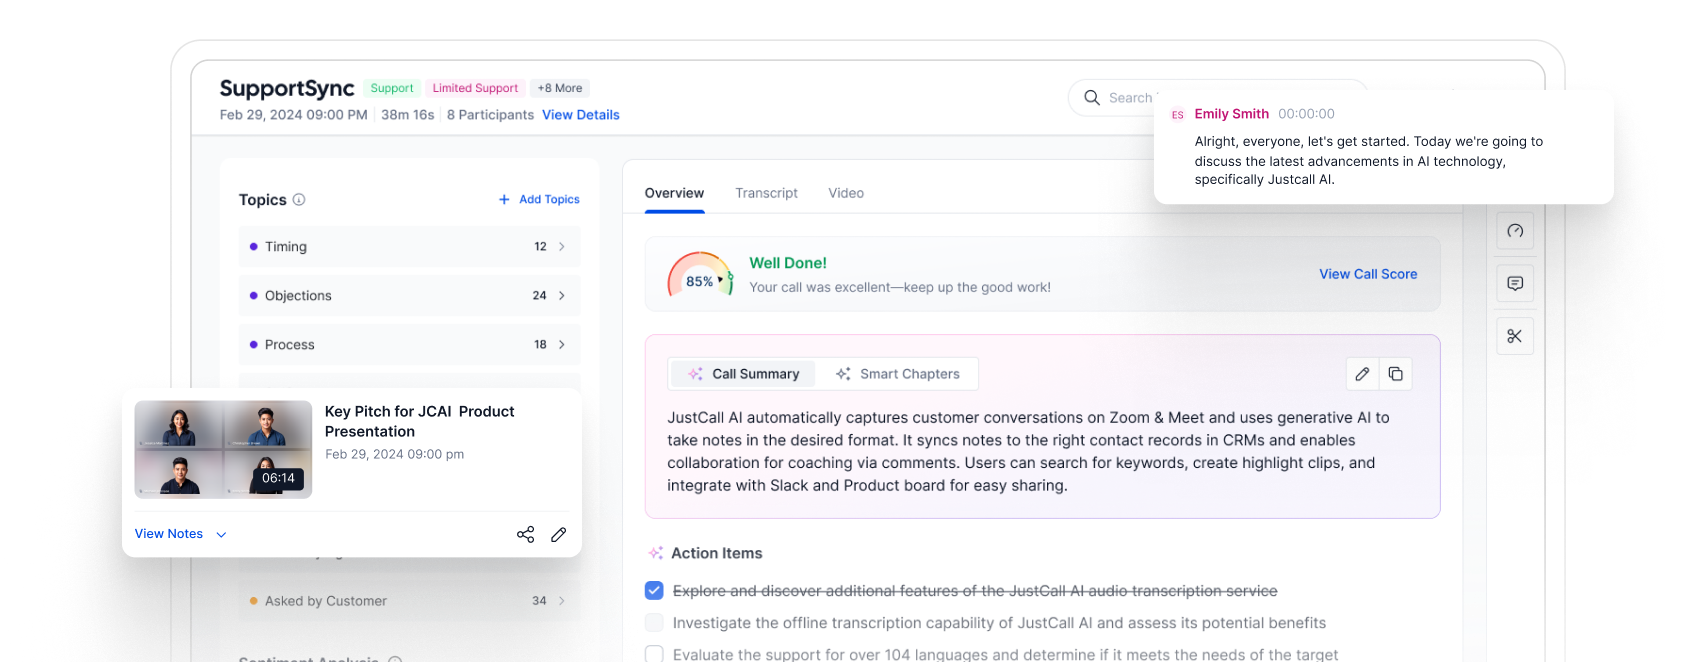Click the share icon on the presentation card
The height and width of the screenshot is (662, 1692).
525,534
